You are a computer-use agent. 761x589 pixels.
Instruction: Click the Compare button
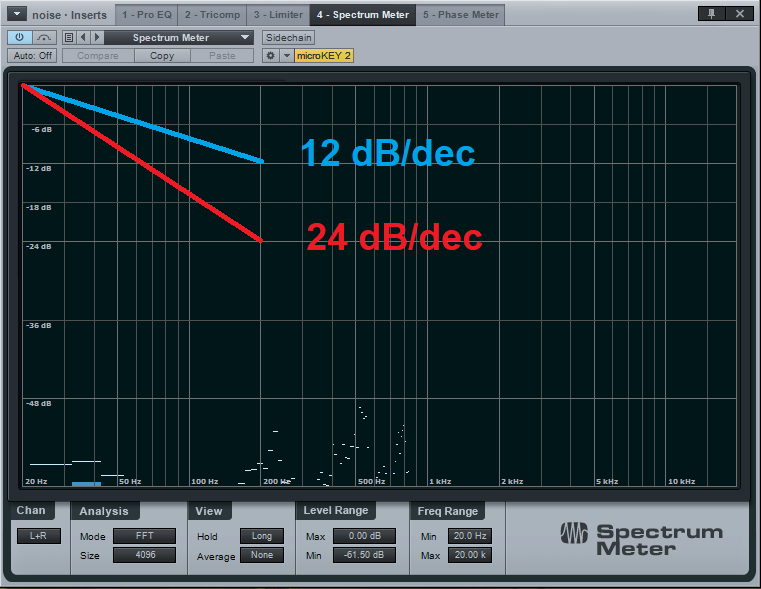pos(98,56)
